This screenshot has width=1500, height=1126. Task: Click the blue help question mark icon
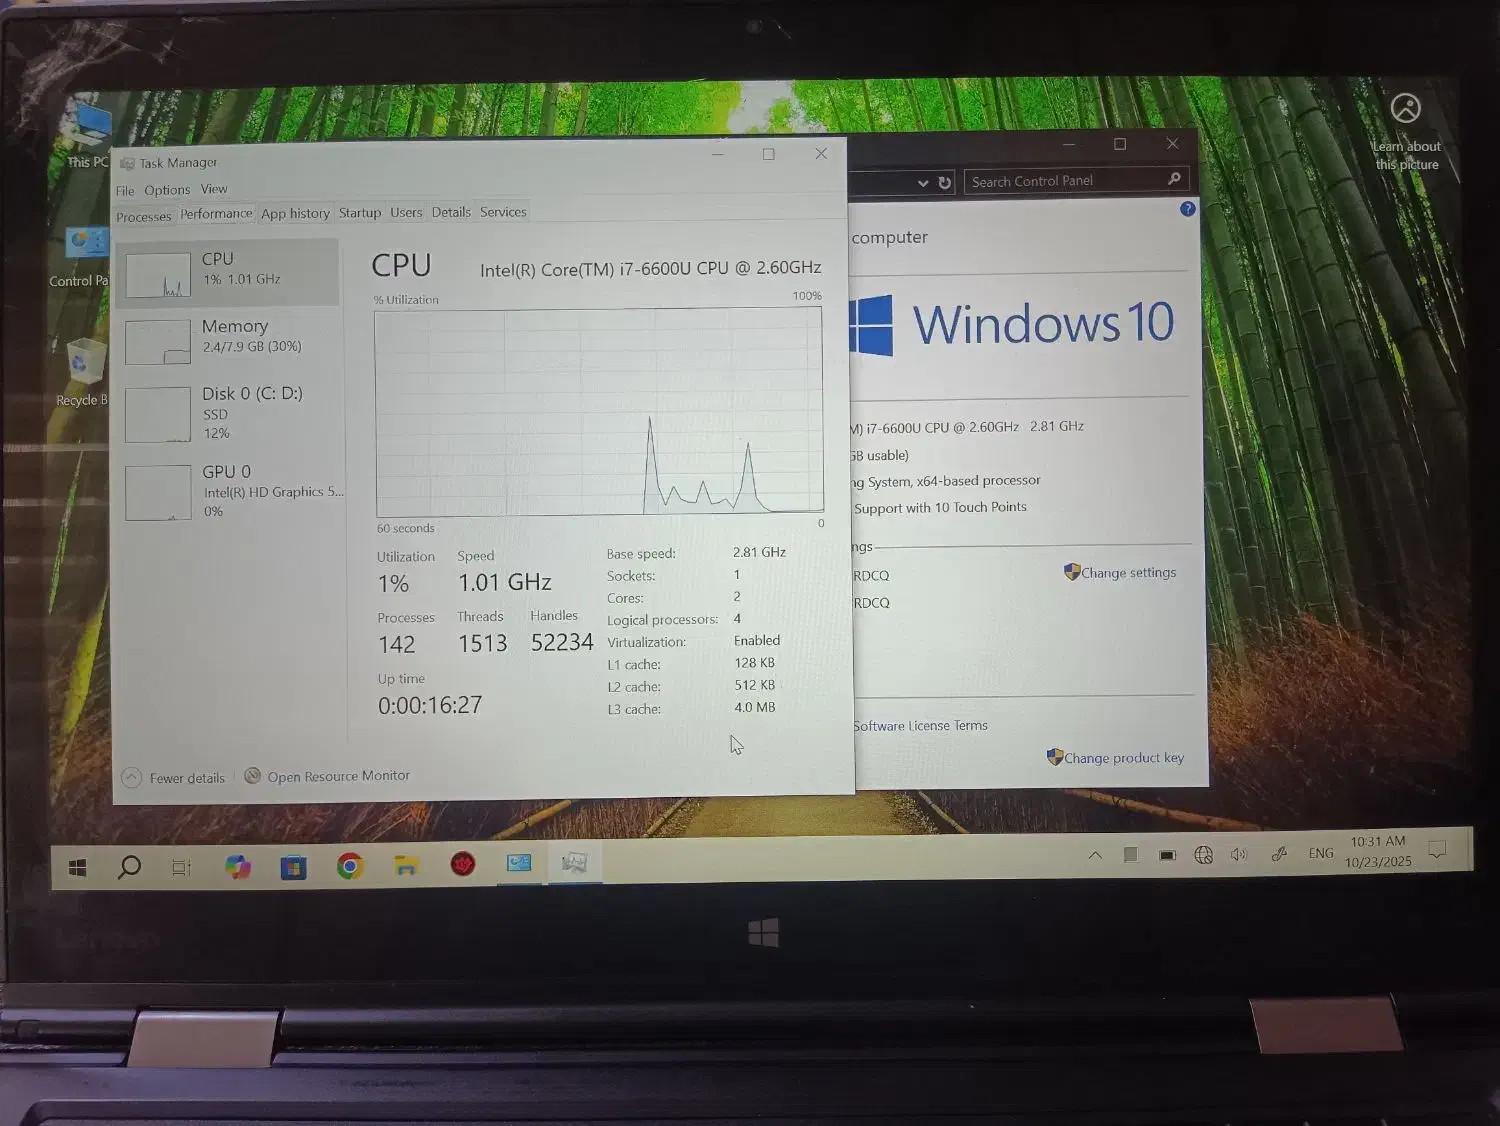tap(1187, 209)
